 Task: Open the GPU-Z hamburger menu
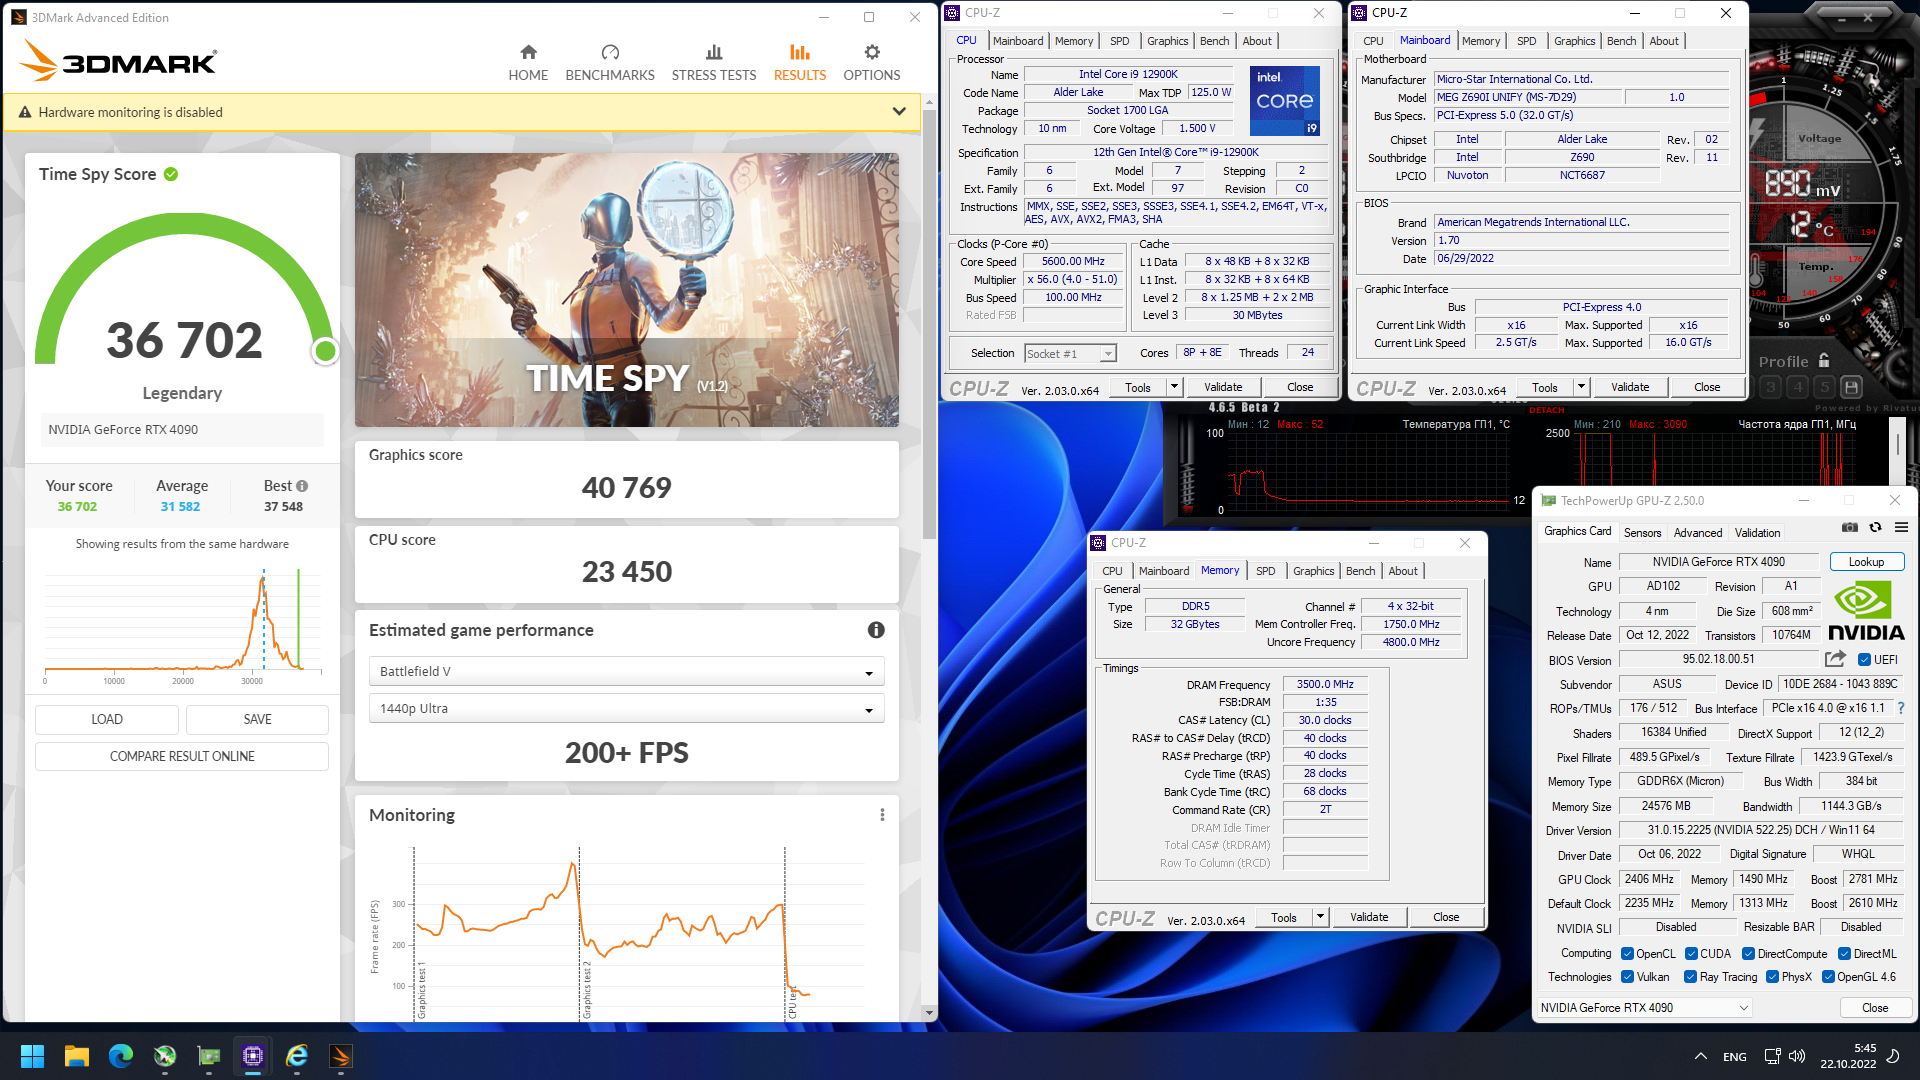pyautogui.click(x=1901, y=528)
